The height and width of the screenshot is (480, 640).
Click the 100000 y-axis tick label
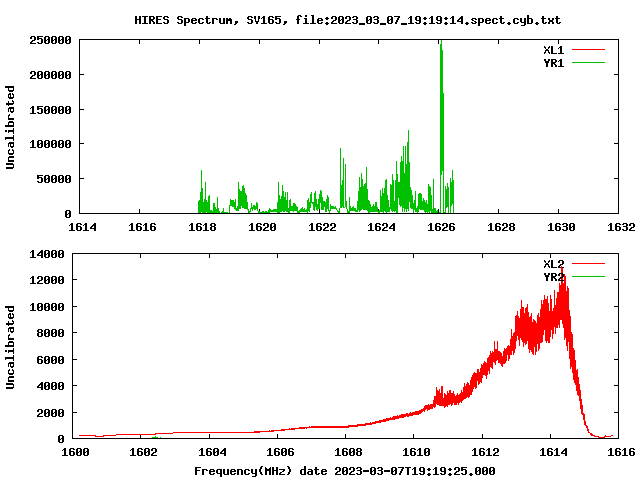click(x=50, y=144)
